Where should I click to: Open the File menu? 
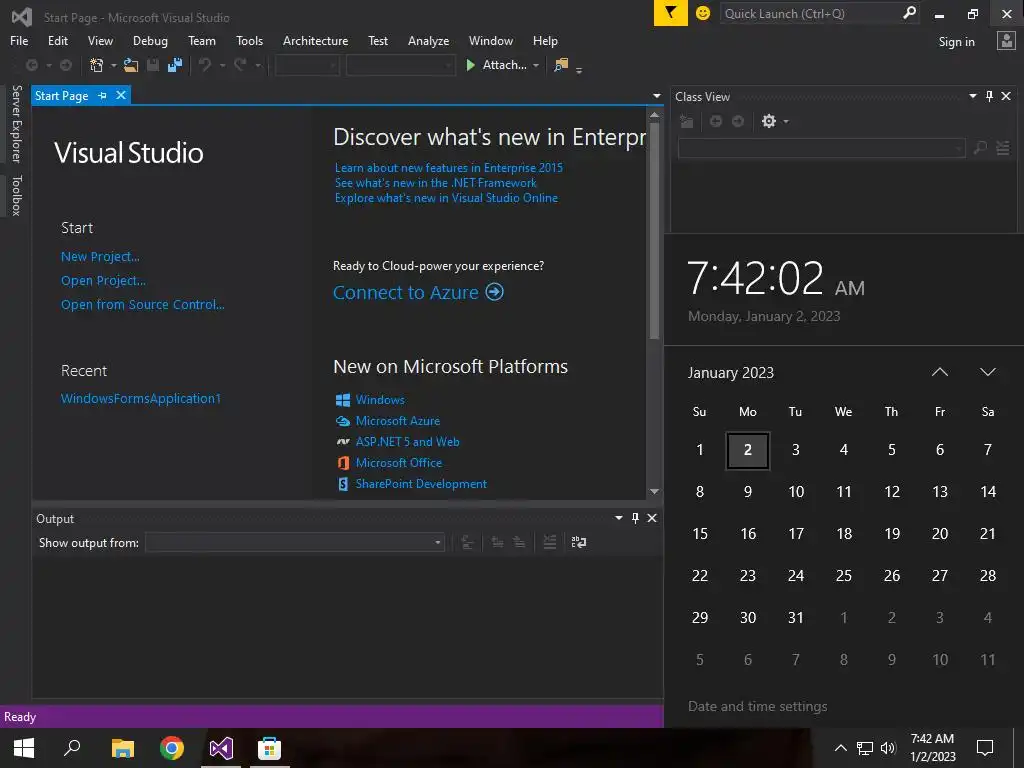click(19, 40)
